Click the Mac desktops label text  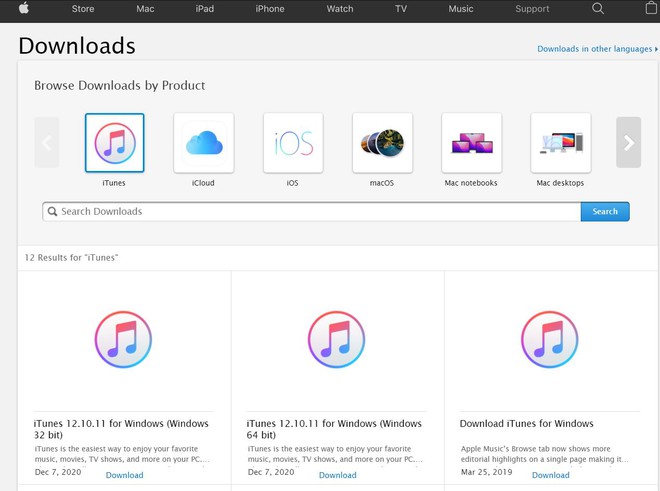pyautogui.click(x=560, y=183)
